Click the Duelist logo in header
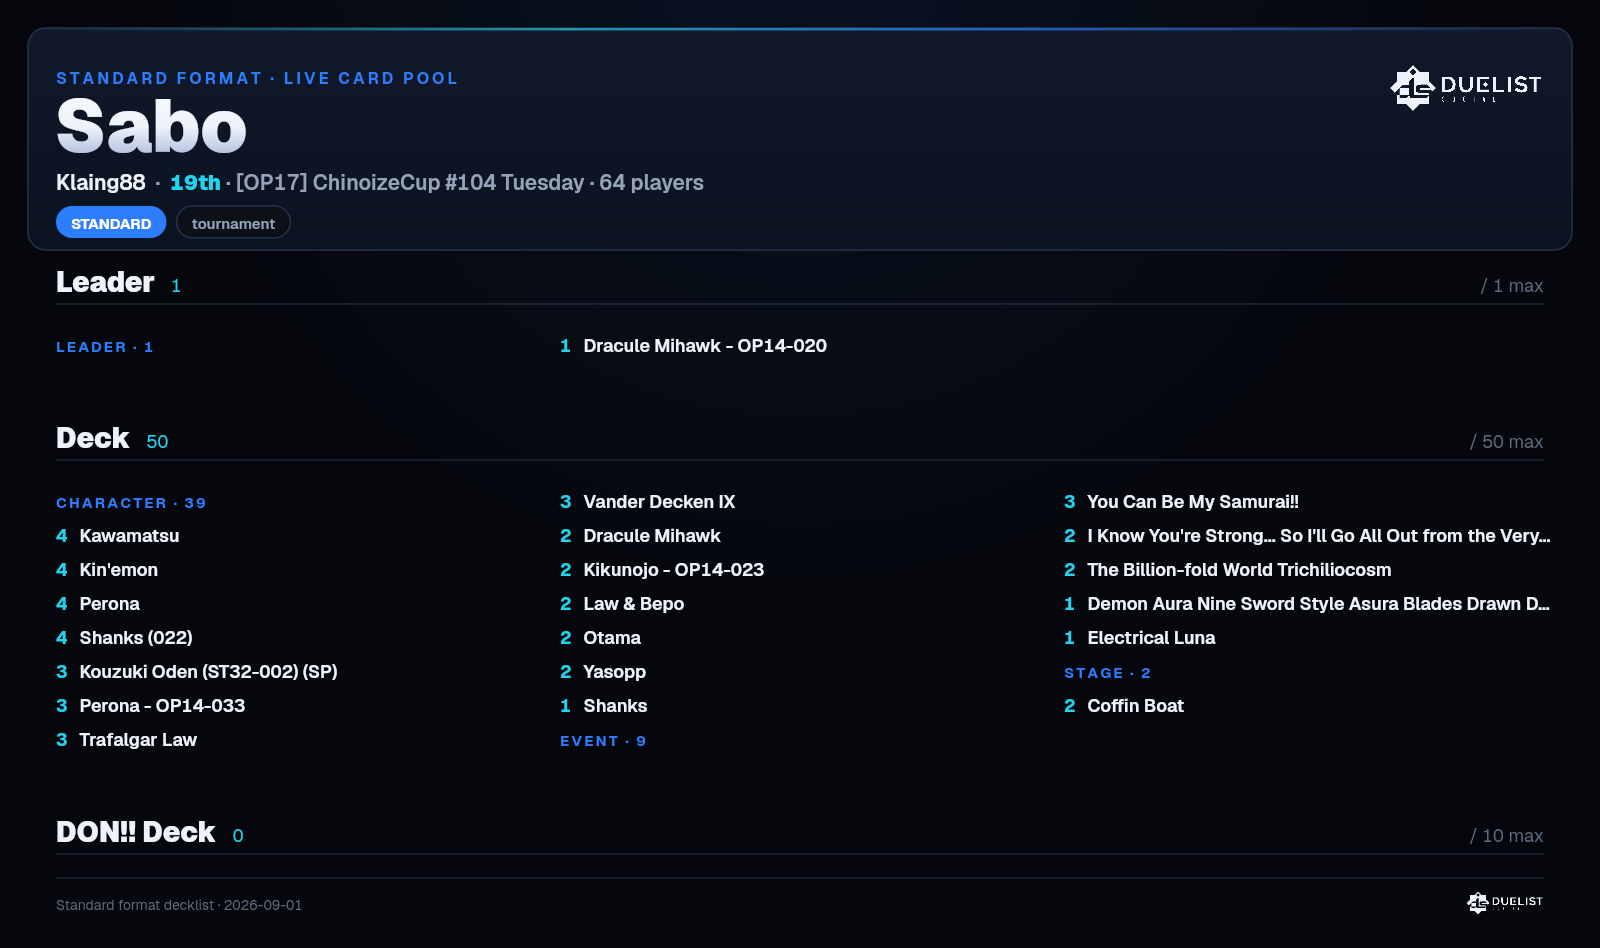 (x=1465, y=87)
